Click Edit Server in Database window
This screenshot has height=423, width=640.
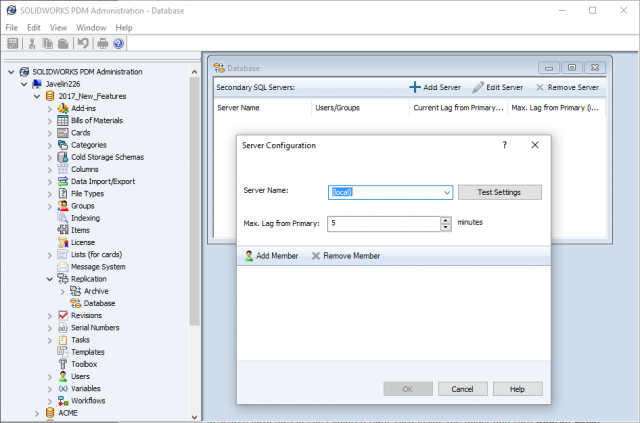point(498,87)
